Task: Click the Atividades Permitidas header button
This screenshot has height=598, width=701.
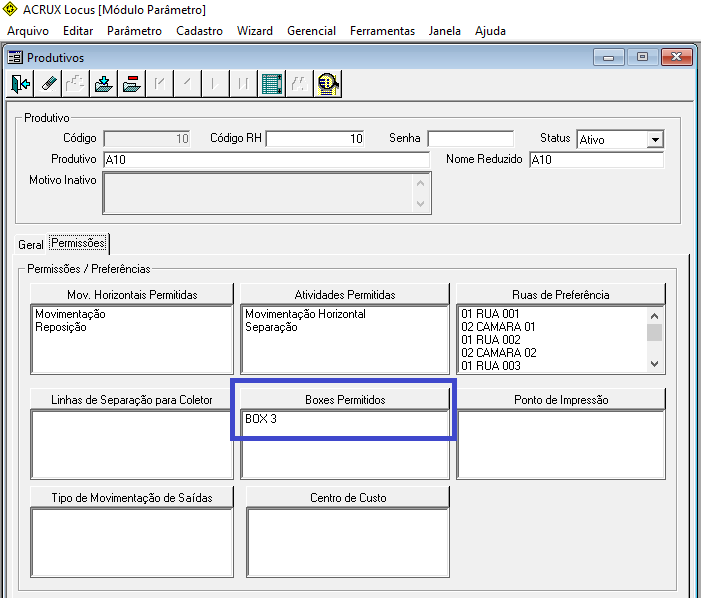Action: coord(345,294)
